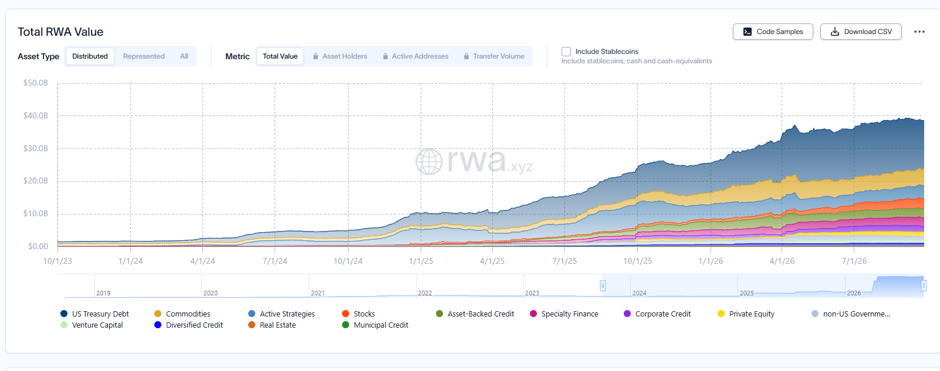
Task: Click the lock icon beside Transfer Volume
Action: point(466,56)
